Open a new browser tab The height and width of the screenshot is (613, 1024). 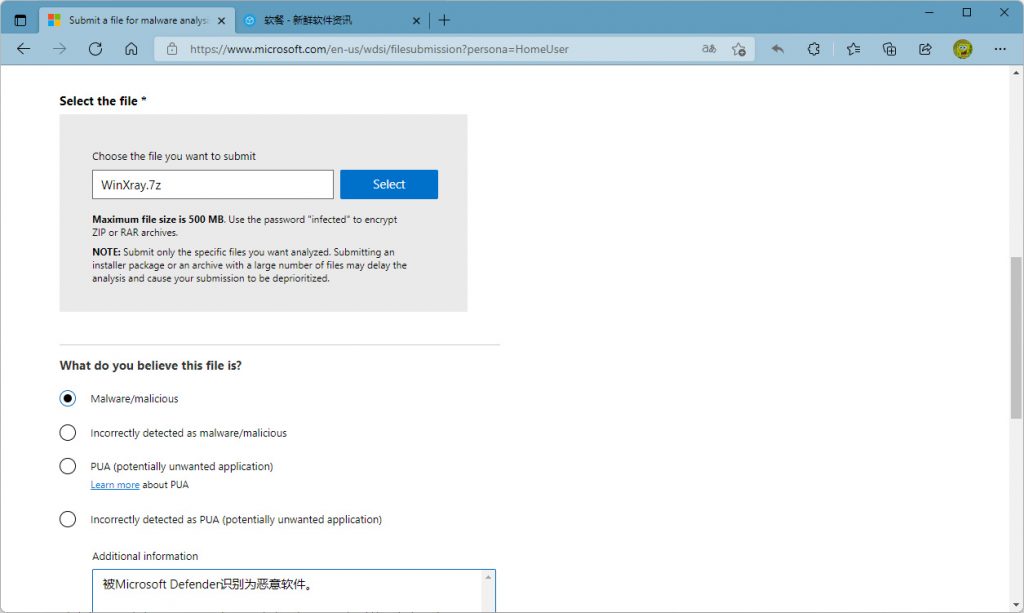click(444, 20)
